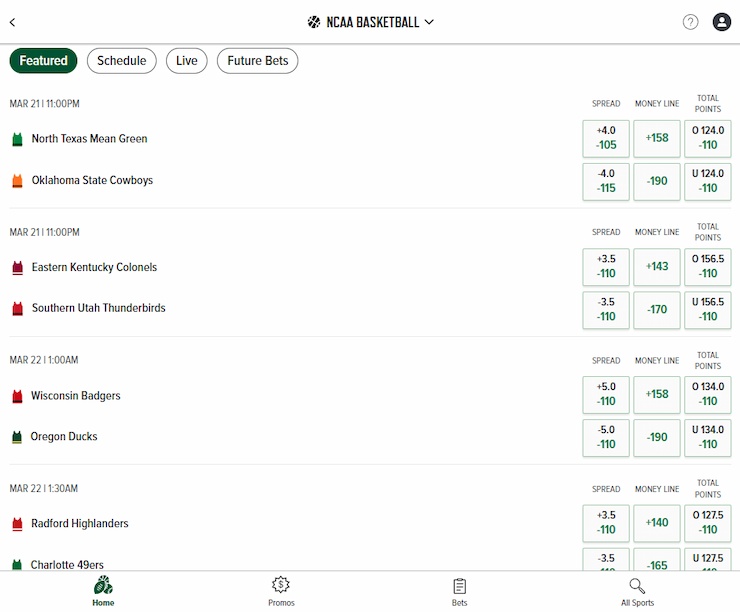Image resolution: width=740 pixels, height=612 pixels.
Task: Tap the Oklahoma State Cowboys jersey icon
Action: [x=17, y=181]
